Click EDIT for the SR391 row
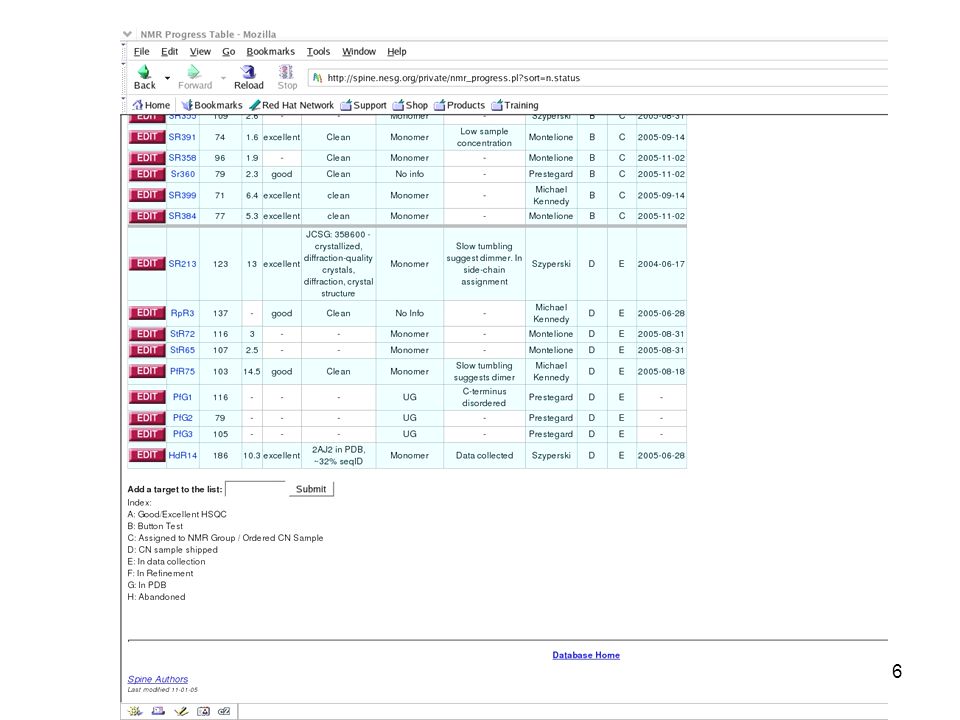The image size is (960, 720). pyautogui.click(x=147, y=137)
